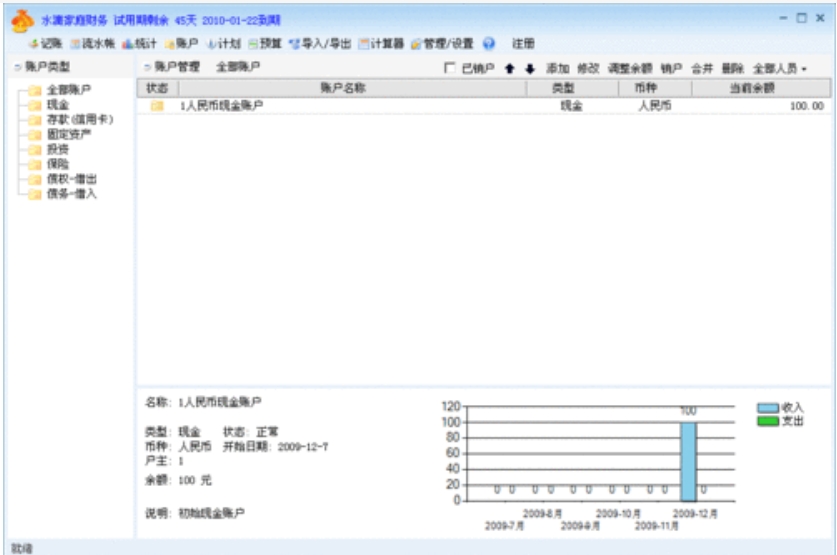This screenshot has width=837, height=555.
Task: Click the 调整余额 adjust balance button
Action: tap(630, 68)
